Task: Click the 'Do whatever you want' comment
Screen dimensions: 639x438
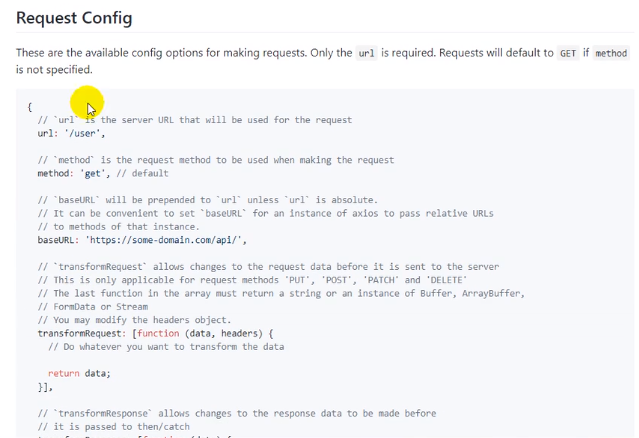Action: (166, 347)
